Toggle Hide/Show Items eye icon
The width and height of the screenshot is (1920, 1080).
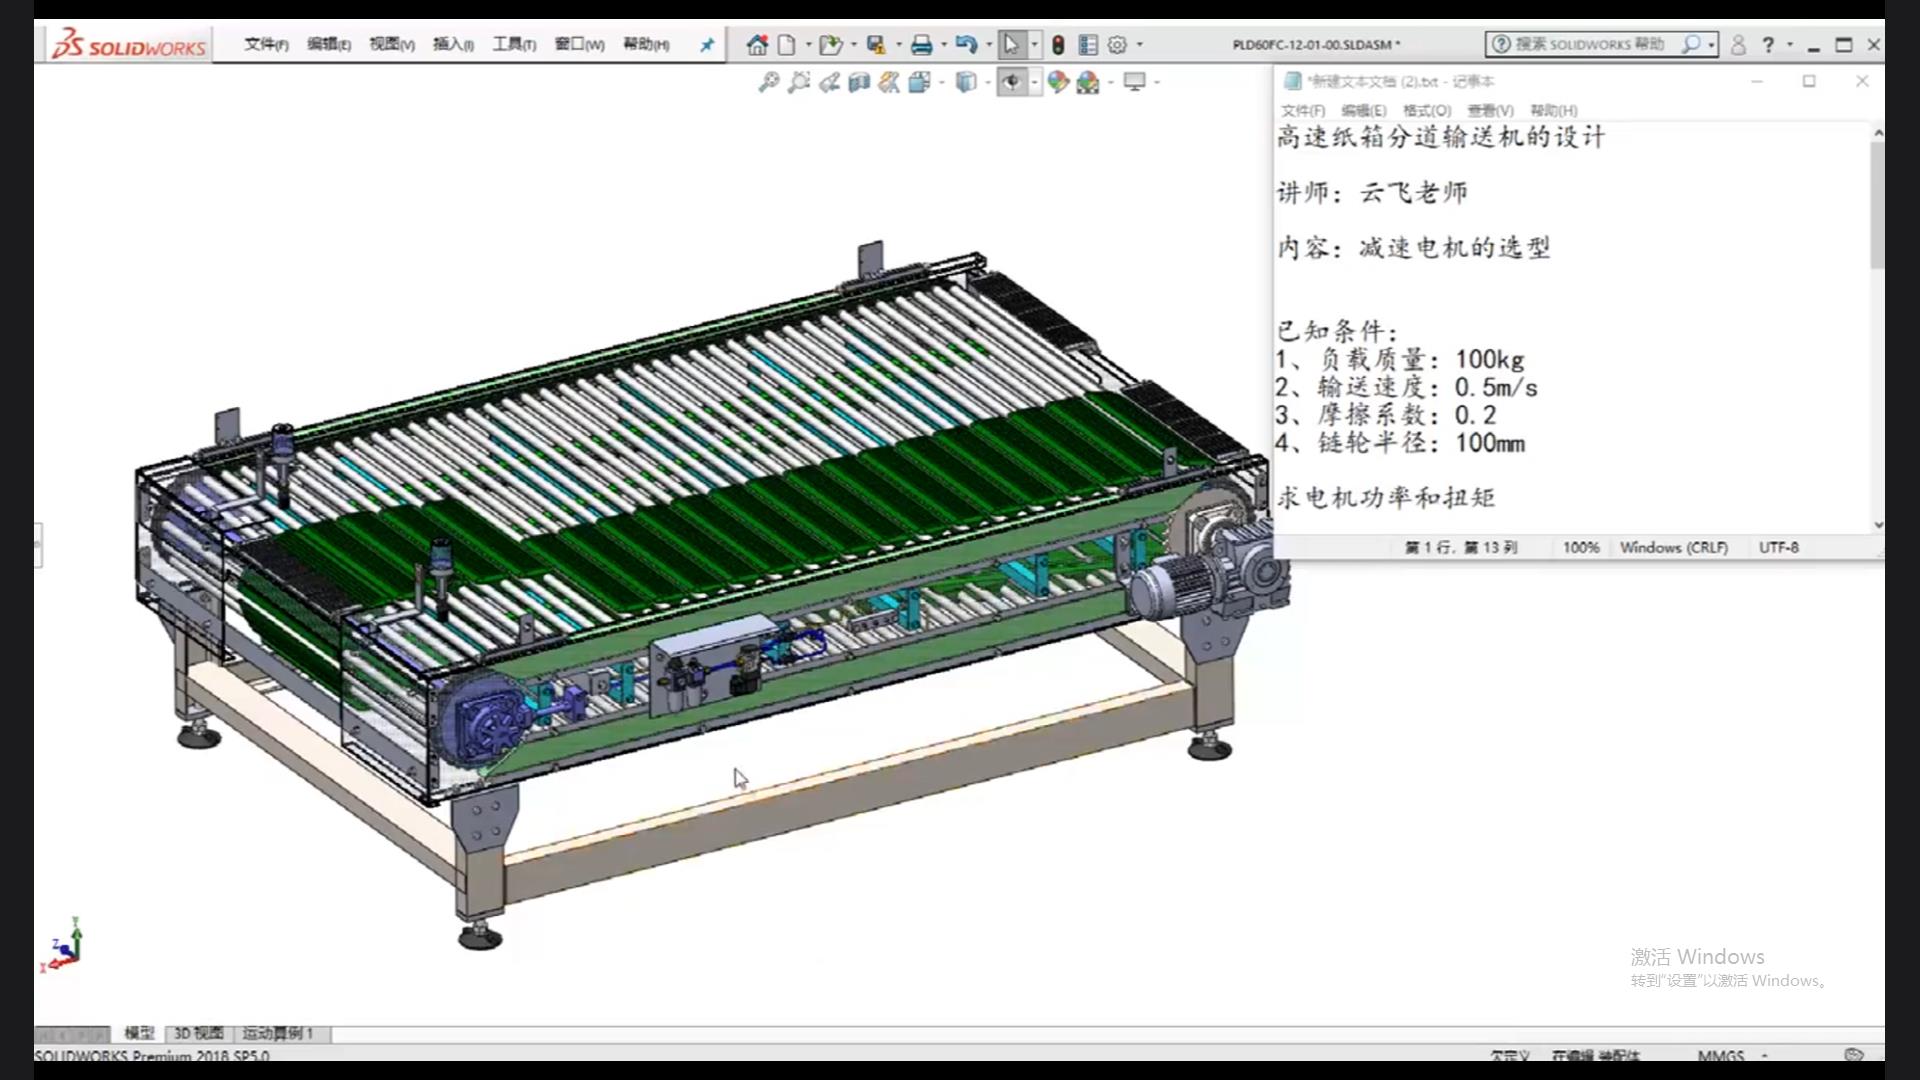click(1011, 82)
